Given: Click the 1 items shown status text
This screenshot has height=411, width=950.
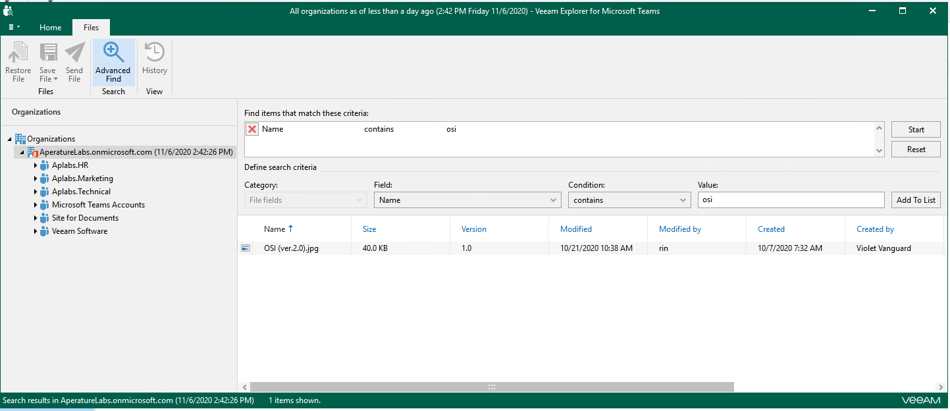Looking at the screenshot, I should tap(294, 401).
